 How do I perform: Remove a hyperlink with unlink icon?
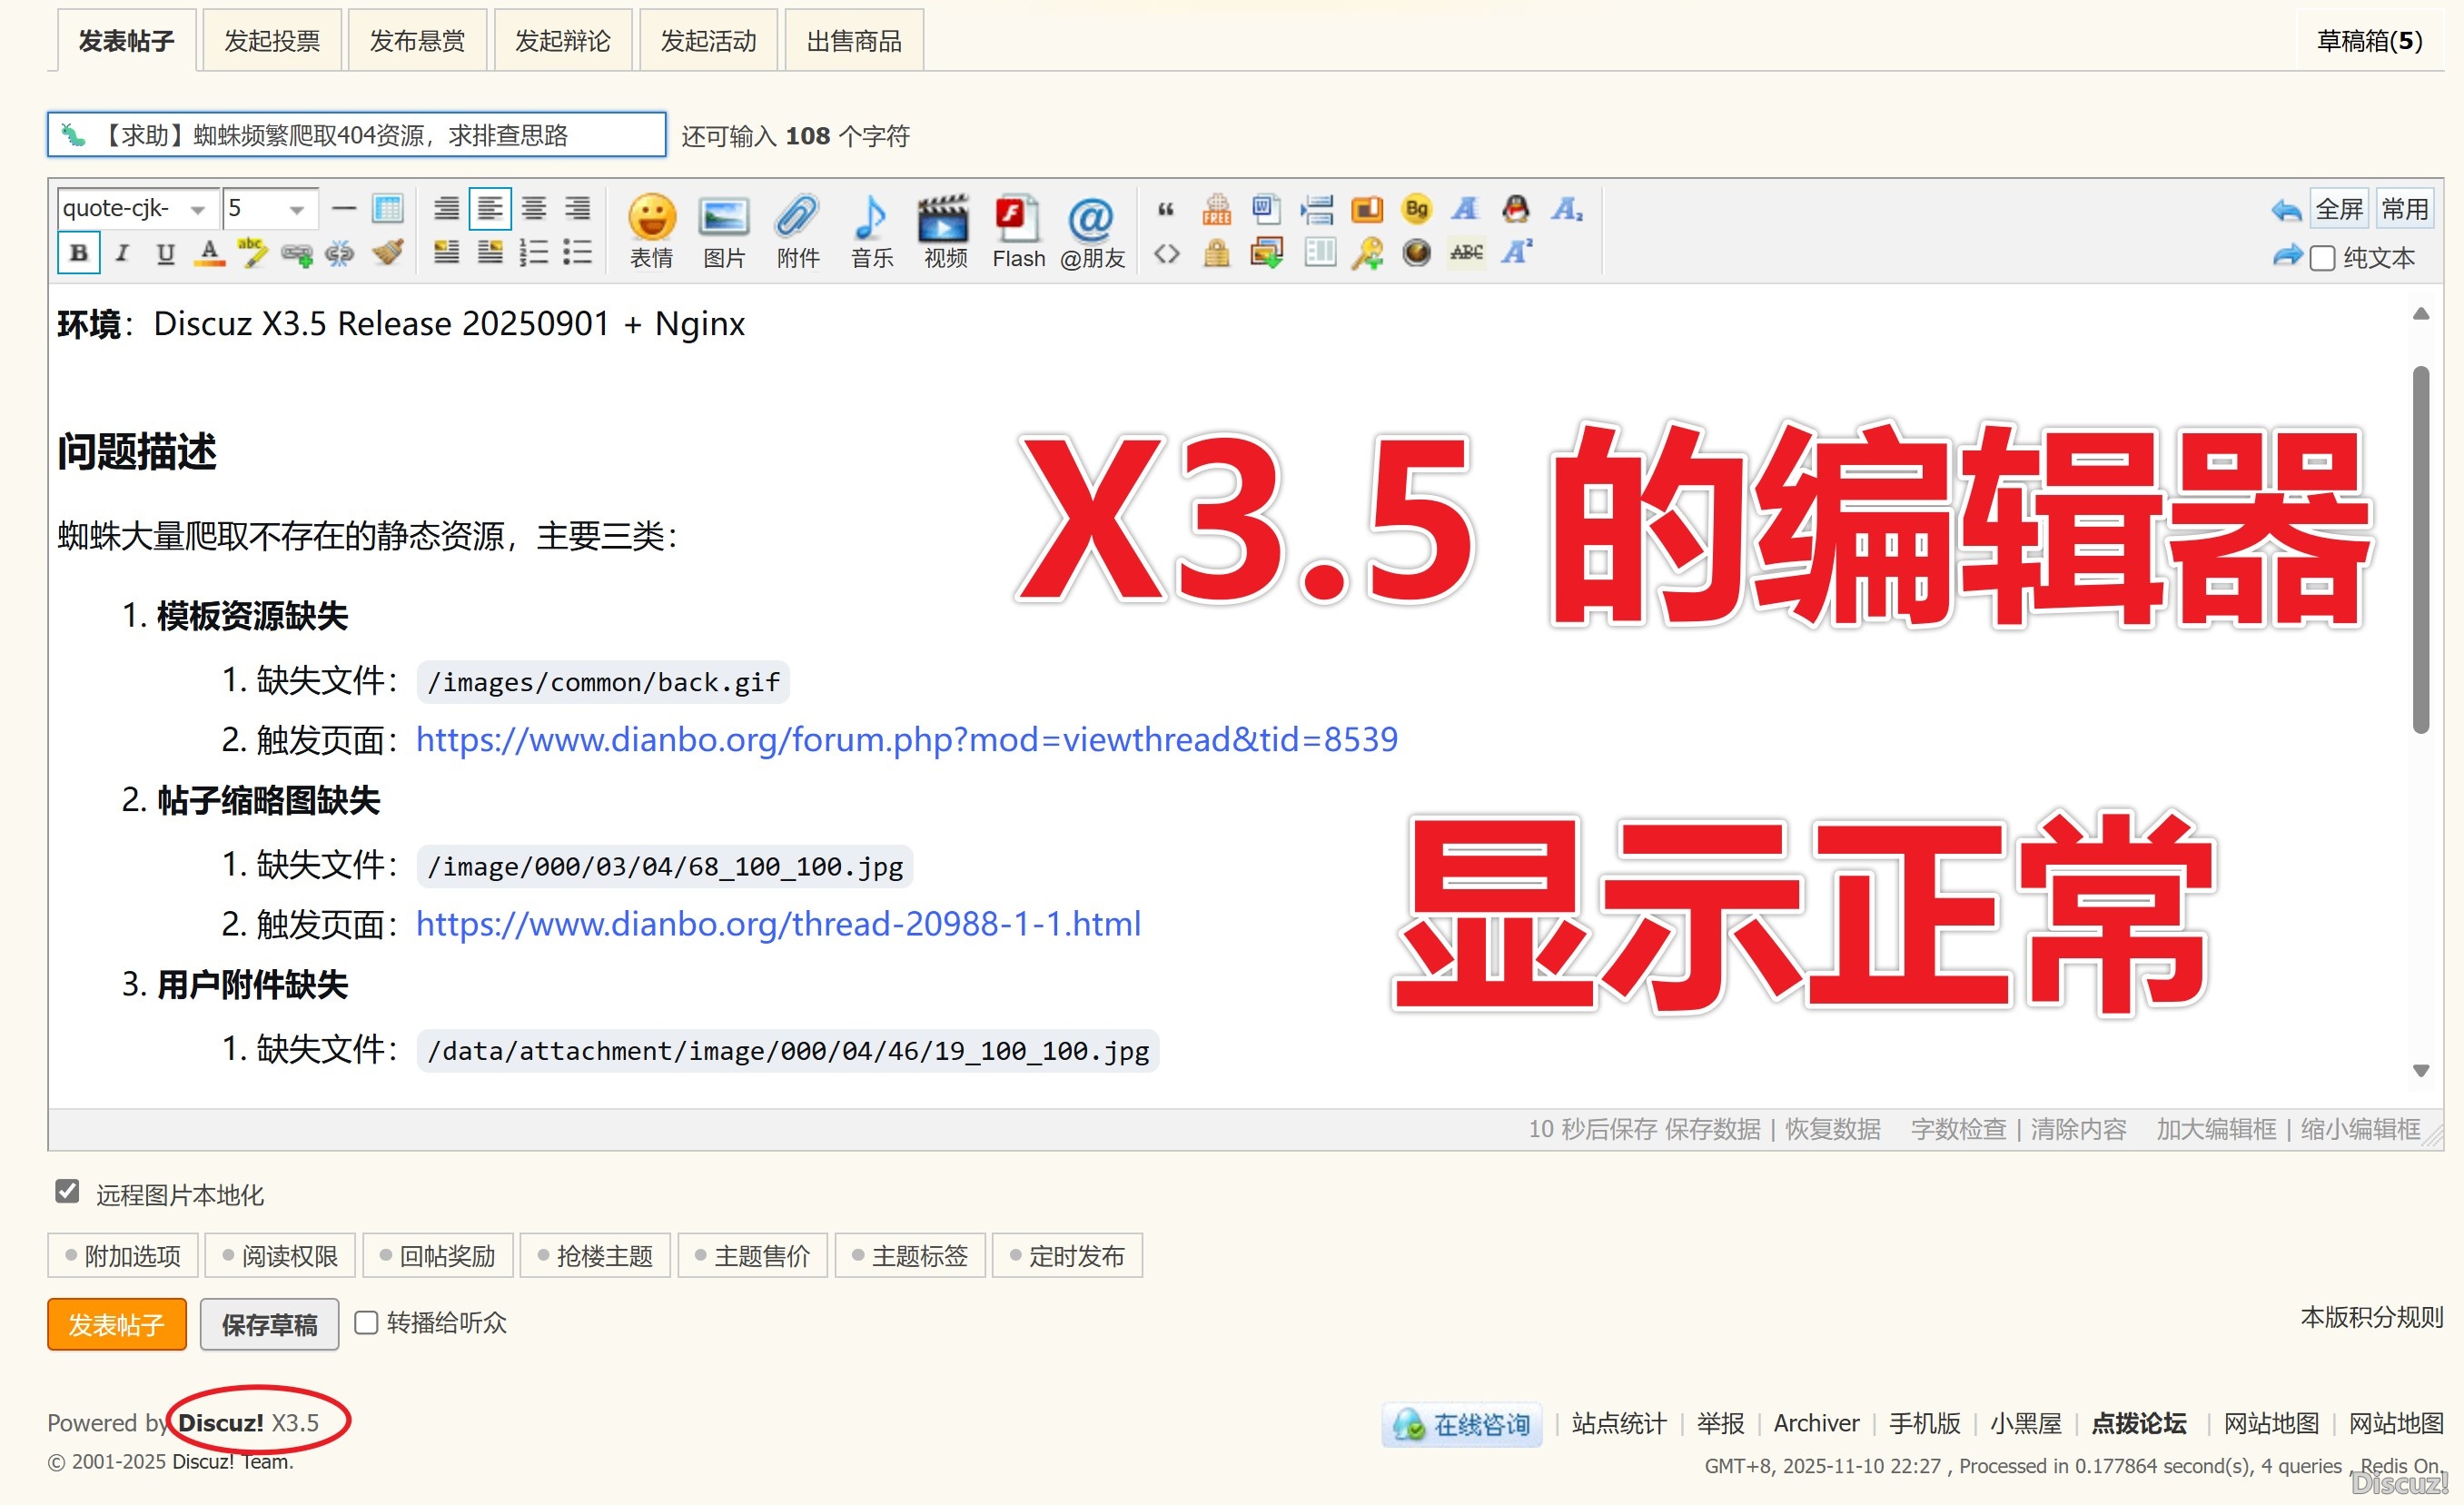pos(339,253)
